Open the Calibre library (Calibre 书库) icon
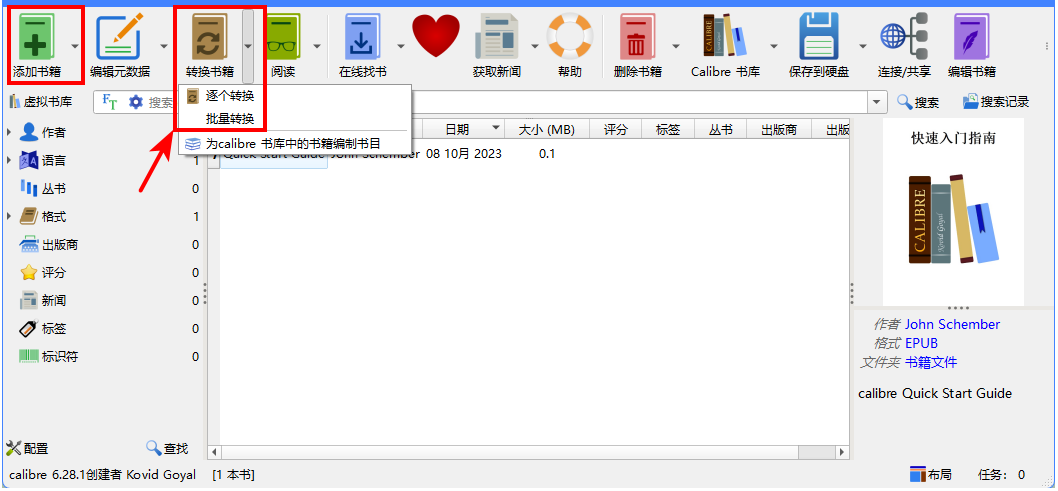This screenshot has height=491, width=1058. pos(725,36)
